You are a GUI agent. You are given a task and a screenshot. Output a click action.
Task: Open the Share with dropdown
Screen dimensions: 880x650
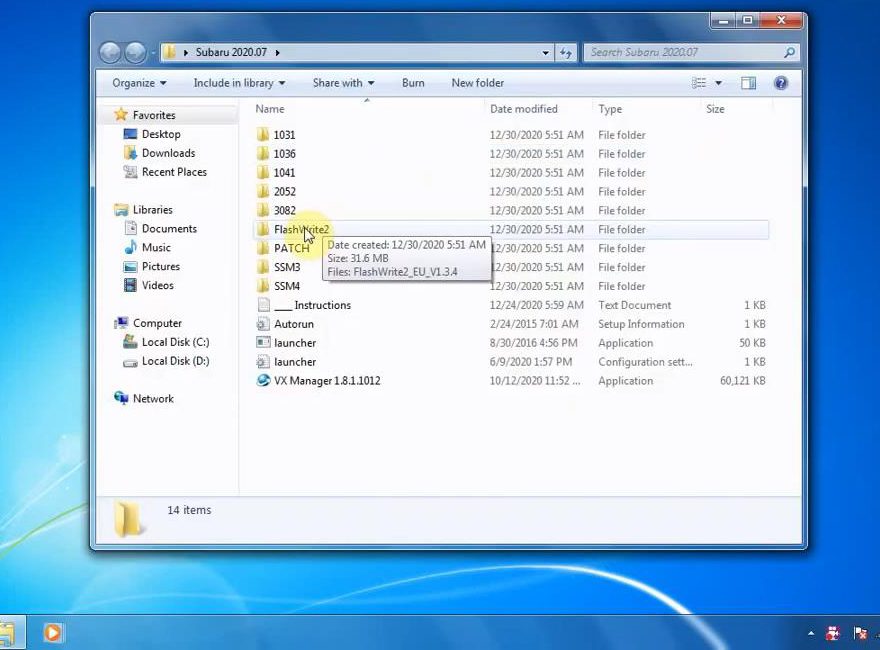pyautogui.click(x=343, y=83)
